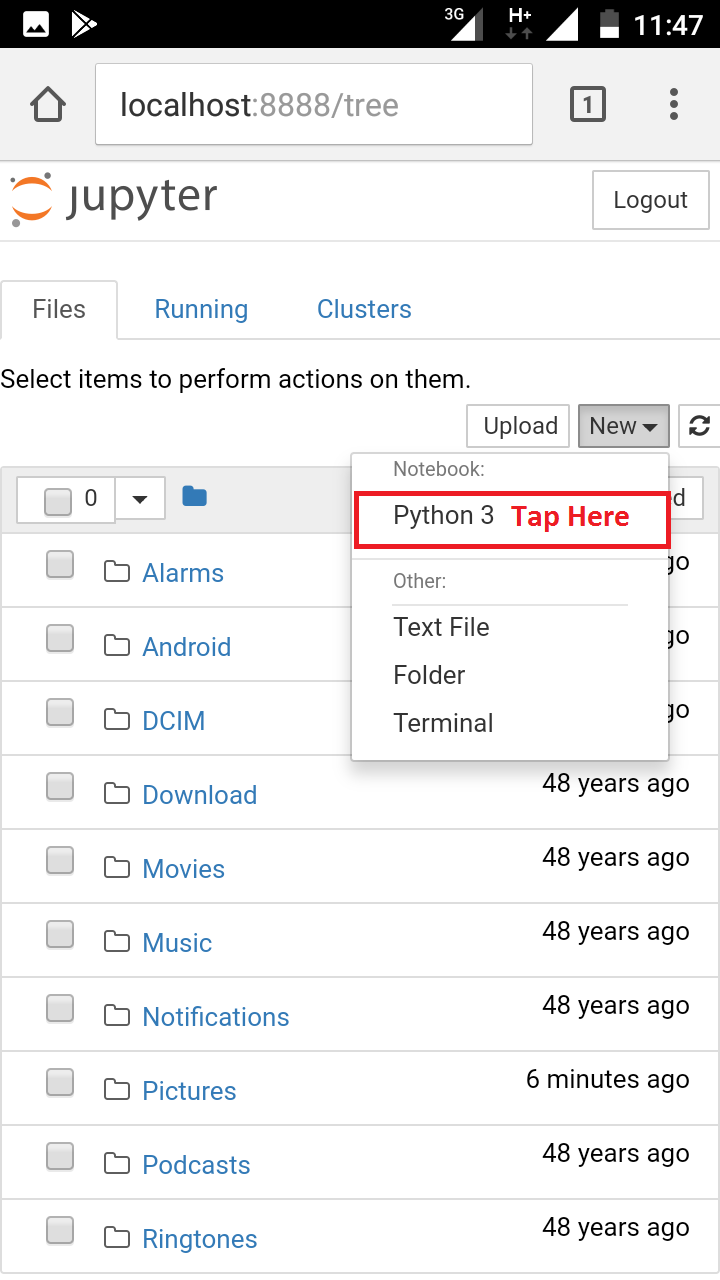
Task: Select the Download folder checkbox
Action: pyautogui.click(x=60, y=786)
